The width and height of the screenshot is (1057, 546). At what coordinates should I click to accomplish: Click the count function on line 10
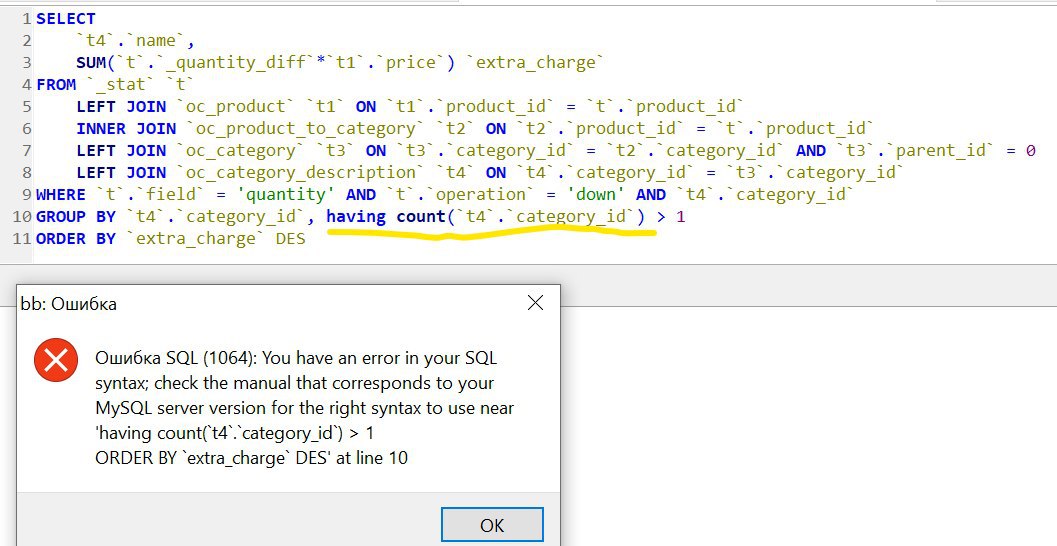point(421,217)
